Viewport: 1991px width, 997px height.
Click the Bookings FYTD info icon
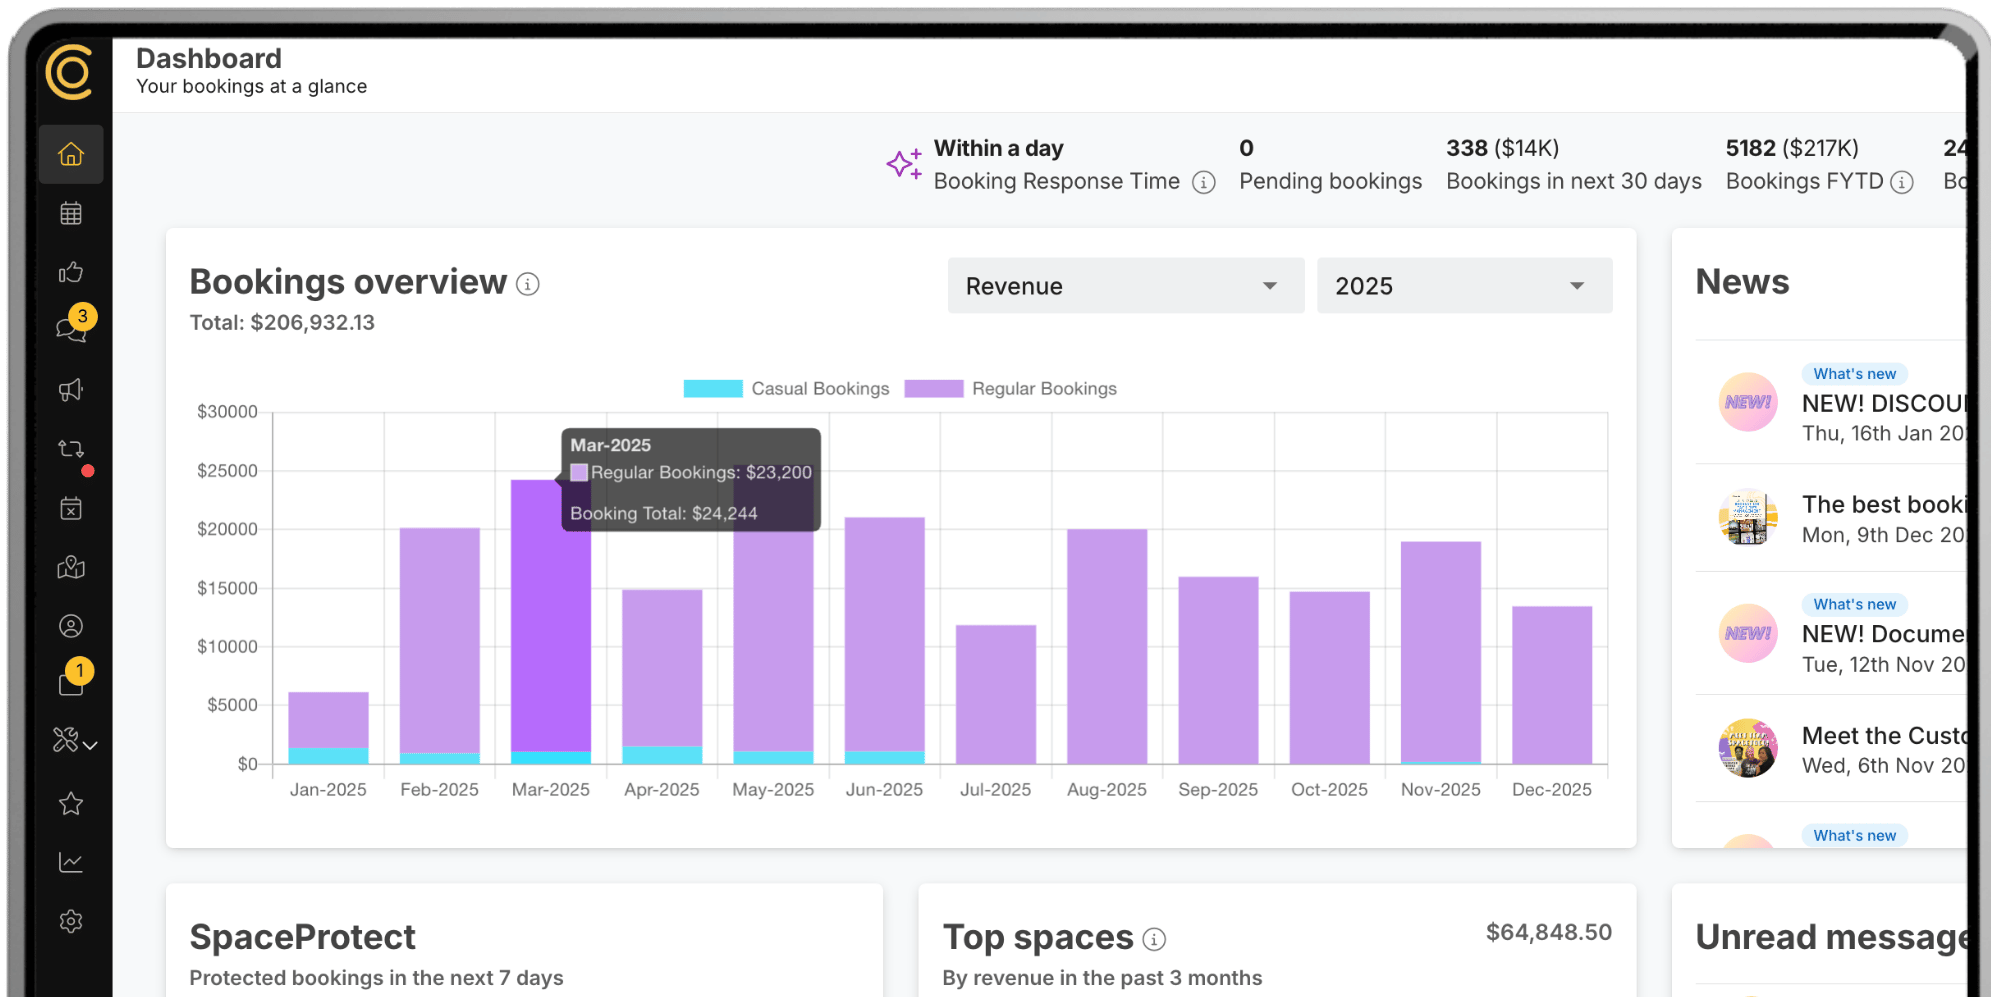[1902, 182]
